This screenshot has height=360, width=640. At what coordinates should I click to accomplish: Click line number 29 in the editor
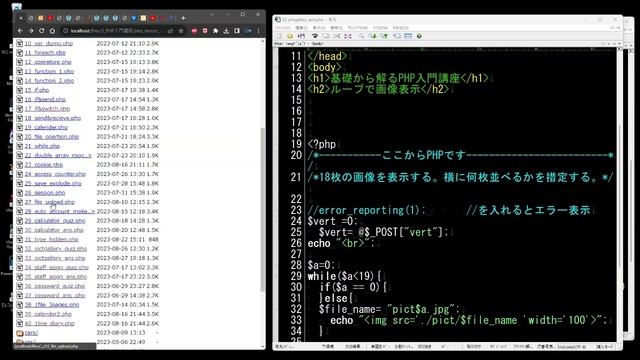point(296,276)
